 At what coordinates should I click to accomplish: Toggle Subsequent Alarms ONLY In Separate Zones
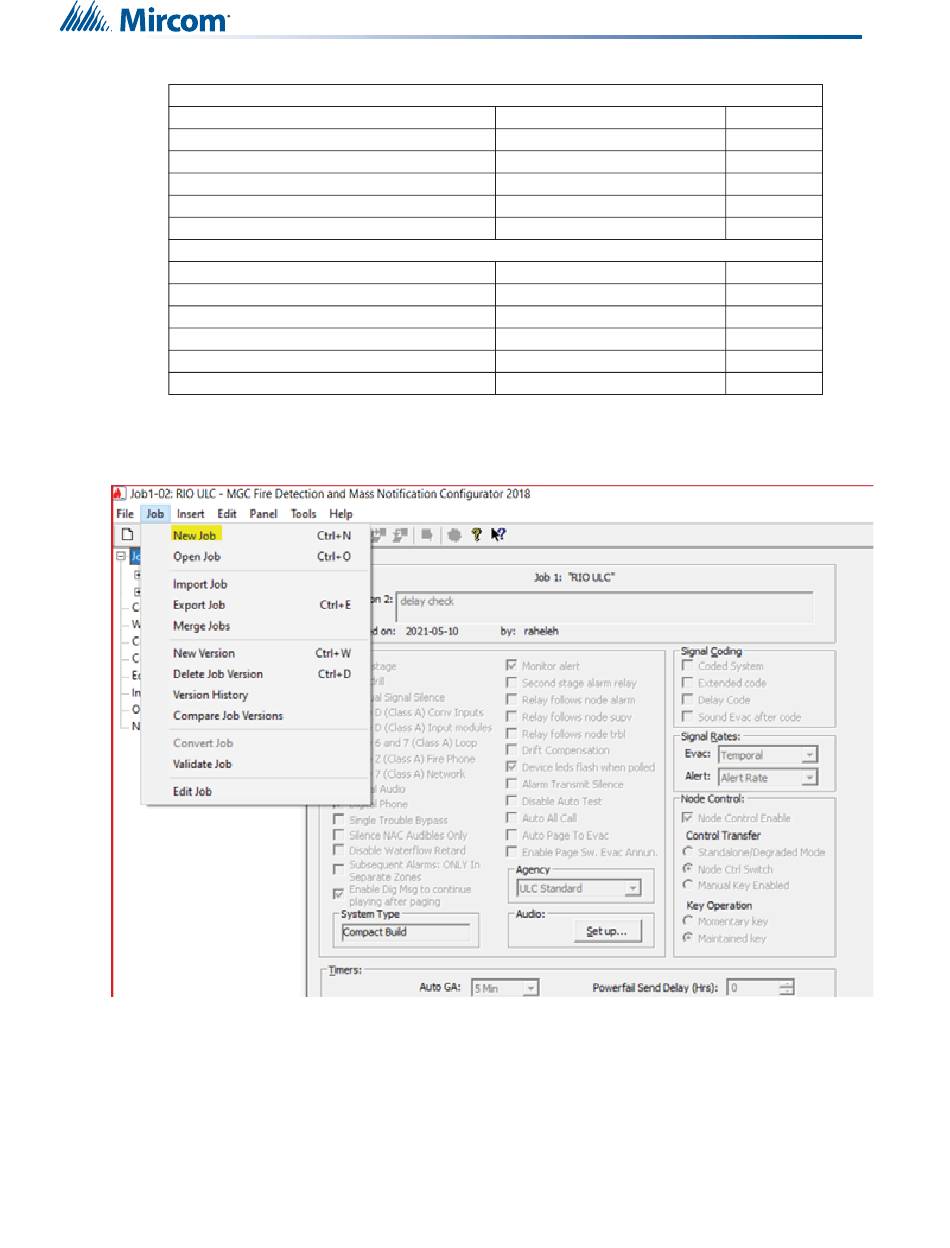tap(339, 870)
